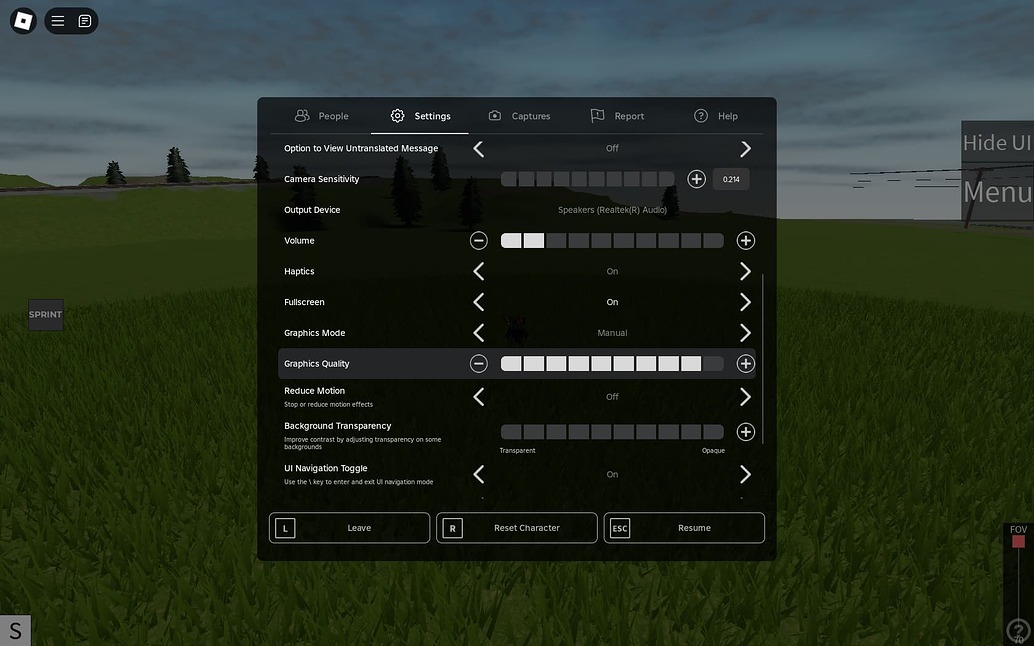Increase Volume with the plus button

pyautogui.click(x=745, y=240)
